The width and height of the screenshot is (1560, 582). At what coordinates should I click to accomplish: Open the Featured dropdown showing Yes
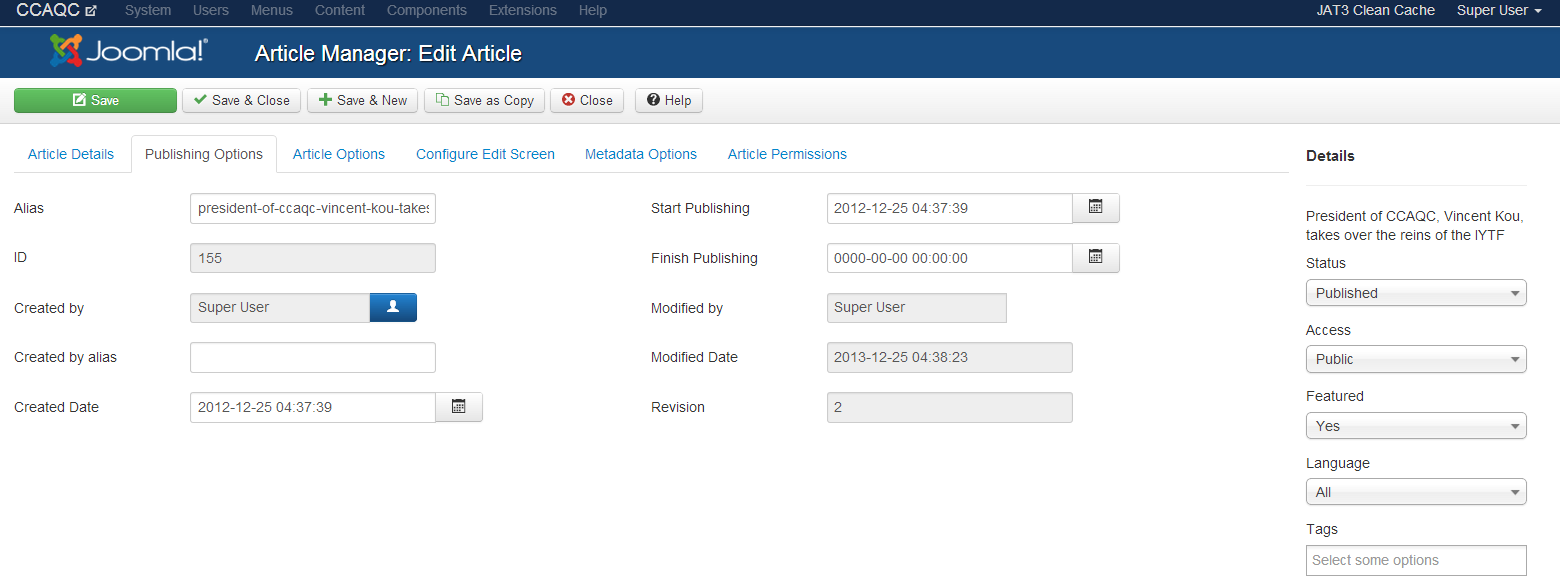pos(1416,426)
